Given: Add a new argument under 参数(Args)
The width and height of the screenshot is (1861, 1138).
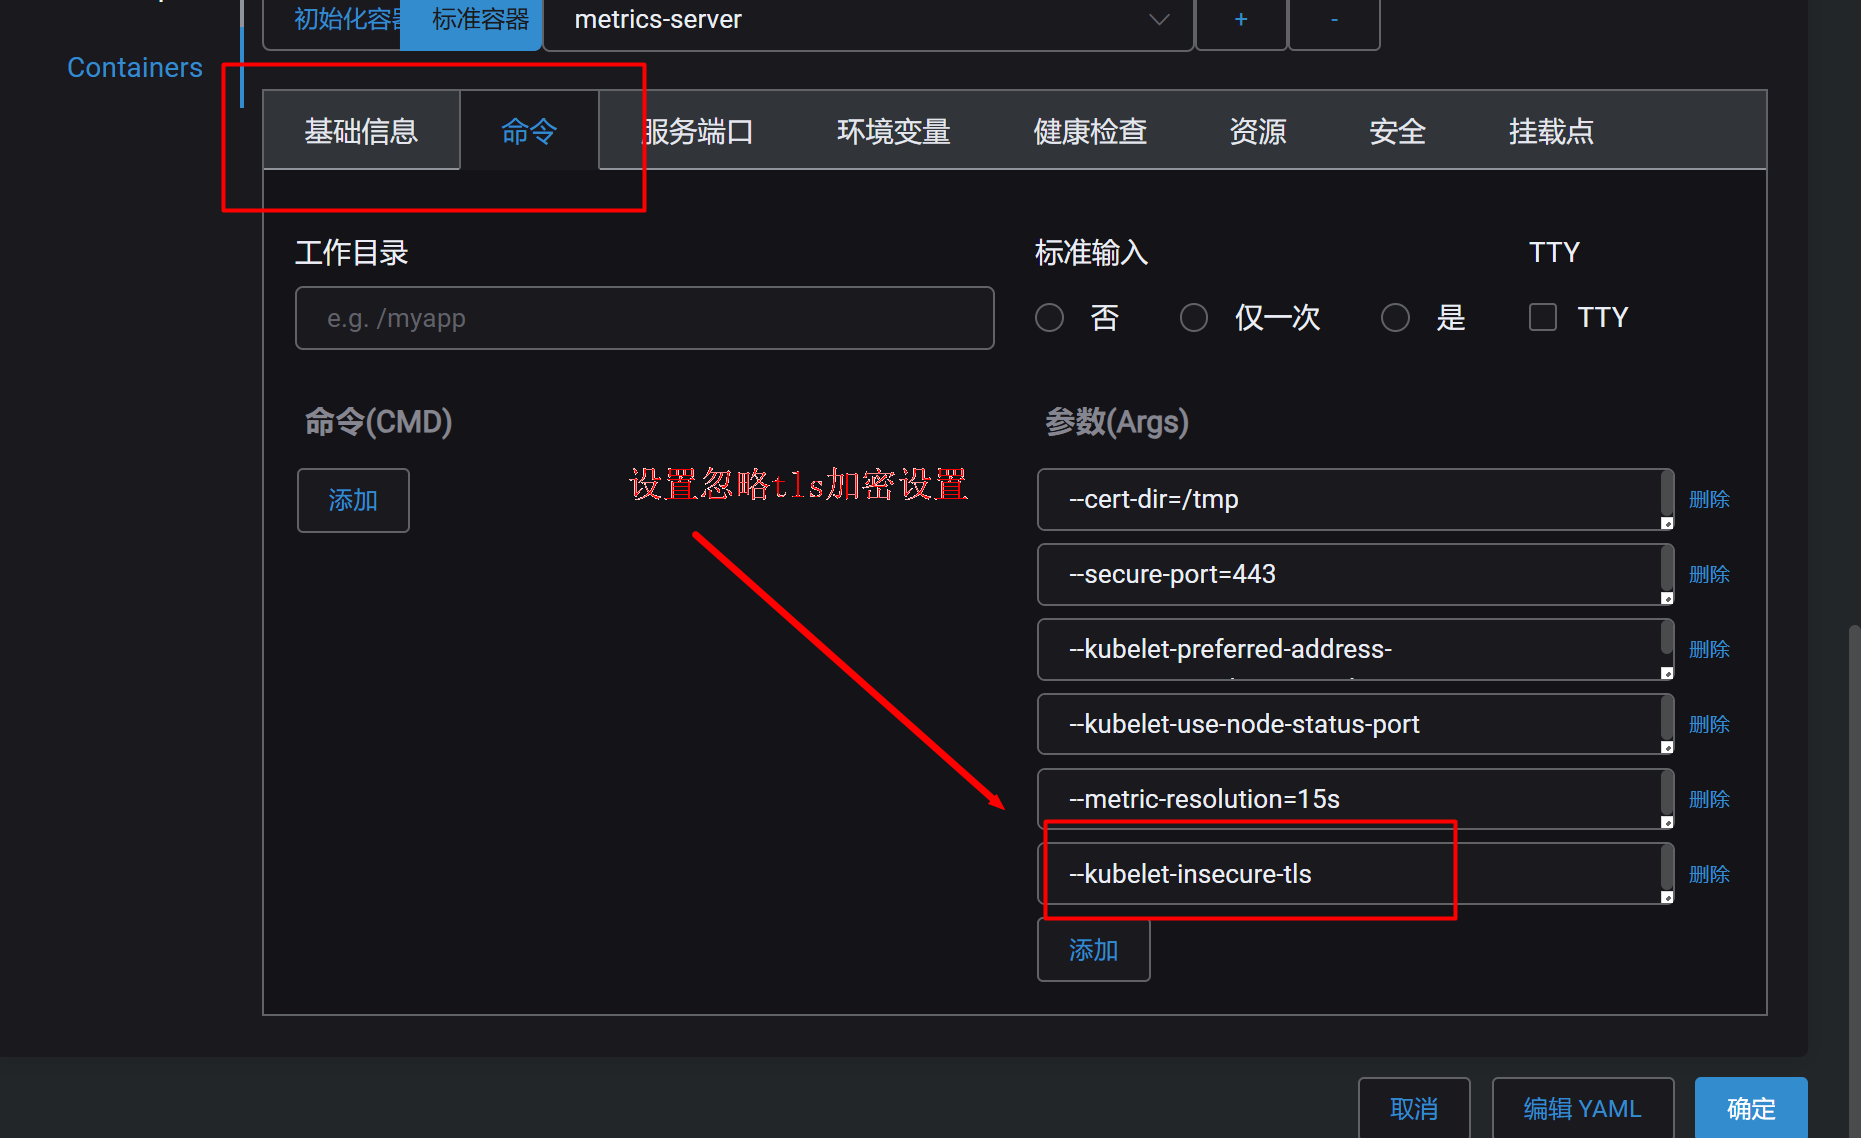Looking at the screenshot, I should click(1093, 950).
